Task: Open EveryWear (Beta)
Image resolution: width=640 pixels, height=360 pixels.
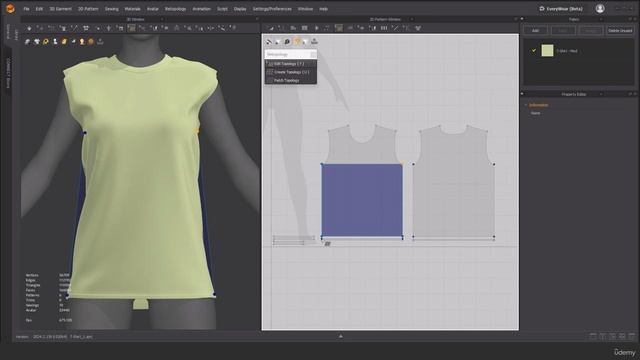Action: click(561, 9)
